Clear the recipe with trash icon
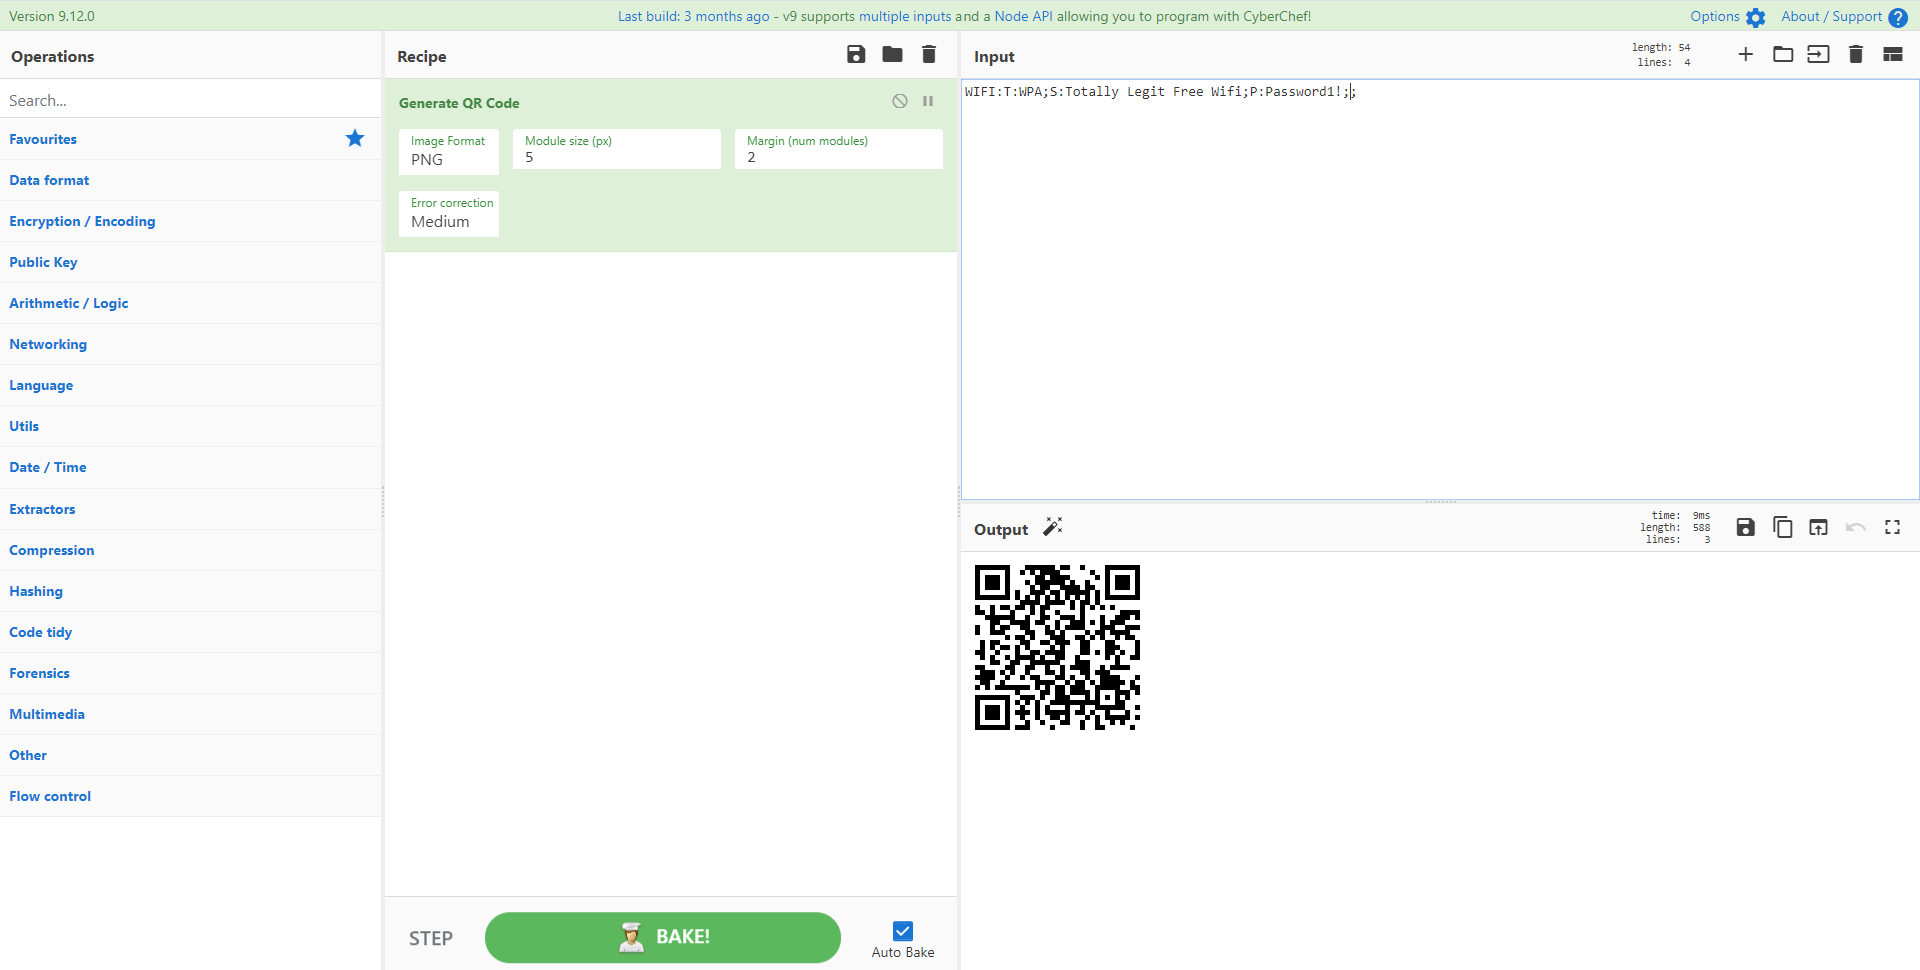The image size is (1920, 970). (929, 55)
